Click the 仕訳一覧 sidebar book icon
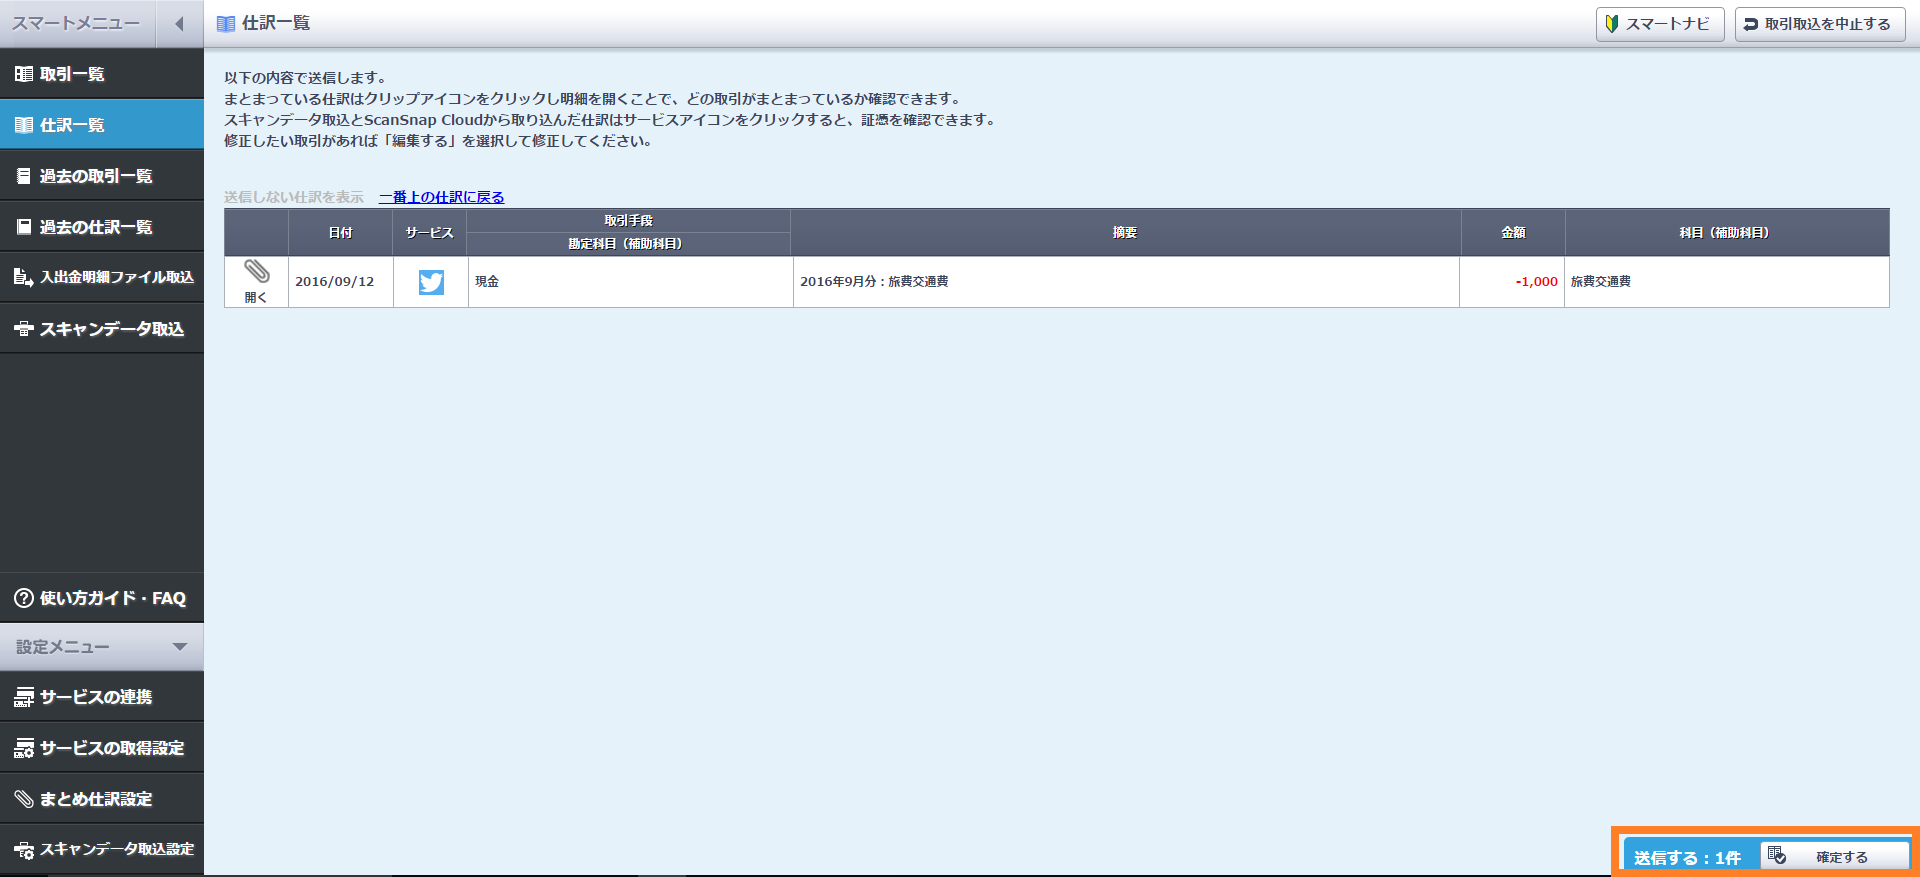 click(x=24, y=125)
